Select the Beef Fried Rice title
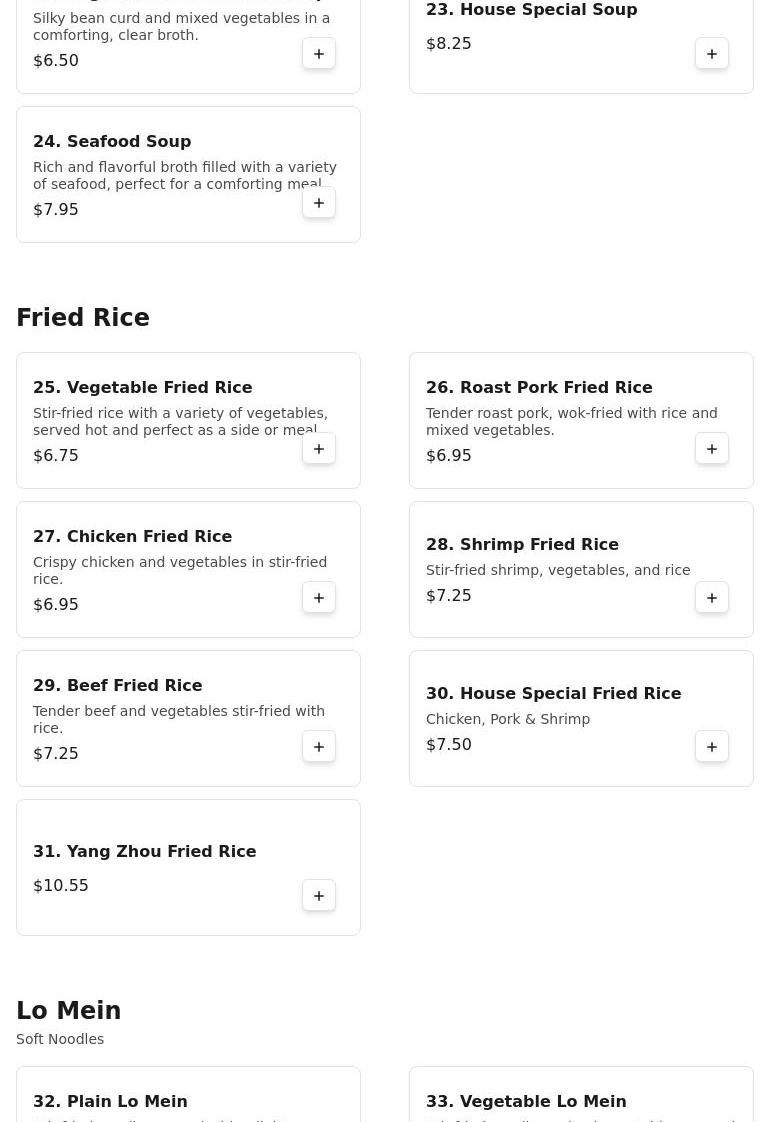 117,685
